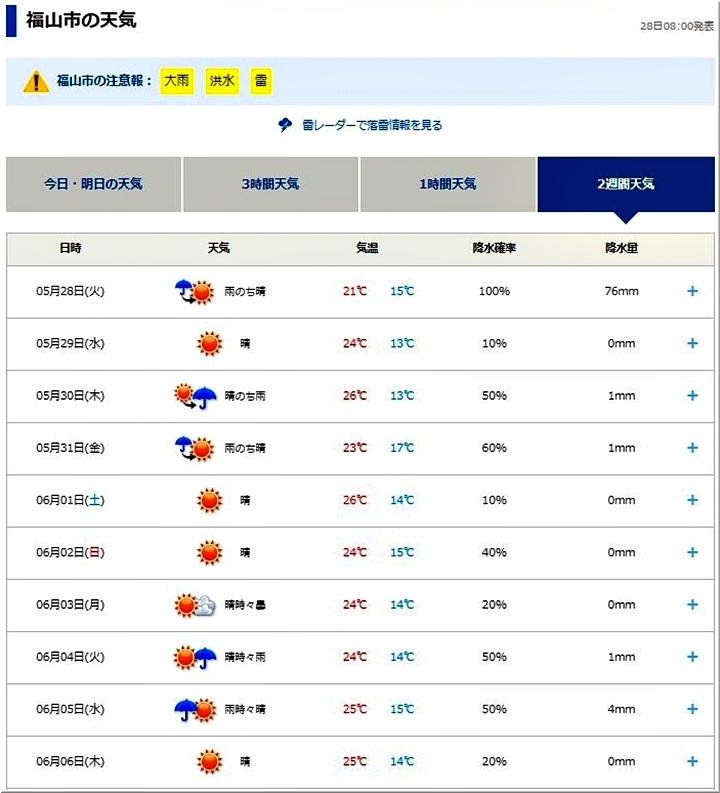Viewport: 720px width, 793px height.
Task: Click sun and cloud icon for 06月03日
Action: click(x=195, y=605)
